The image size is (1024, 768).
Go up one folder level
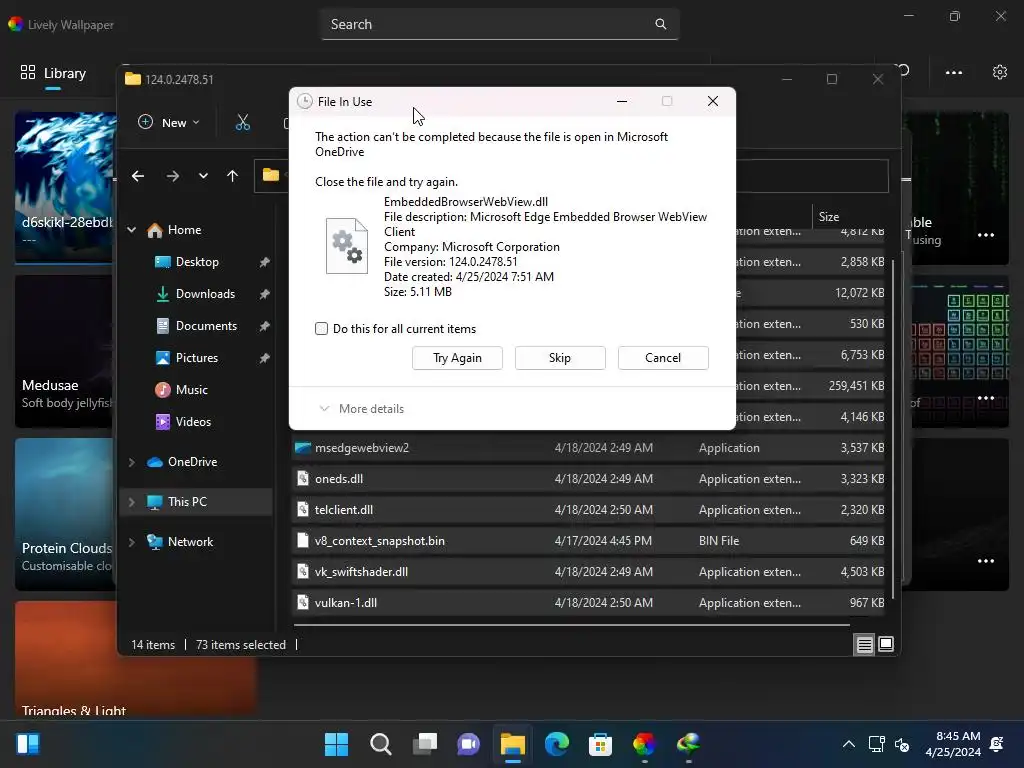click(232, 176)
